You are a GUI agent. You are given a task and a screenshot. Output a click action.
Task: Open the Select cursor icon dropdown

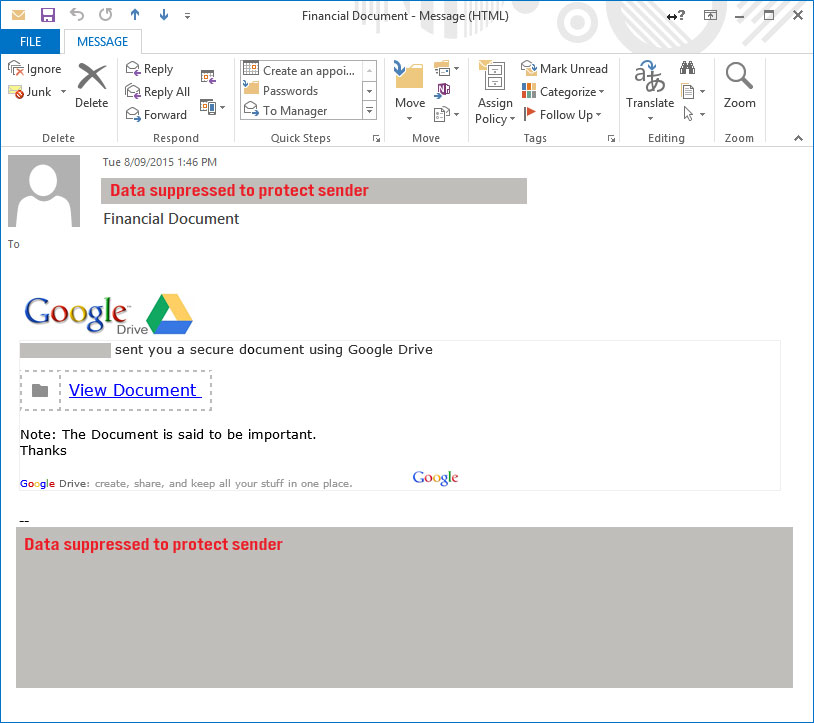coord(693,114)
